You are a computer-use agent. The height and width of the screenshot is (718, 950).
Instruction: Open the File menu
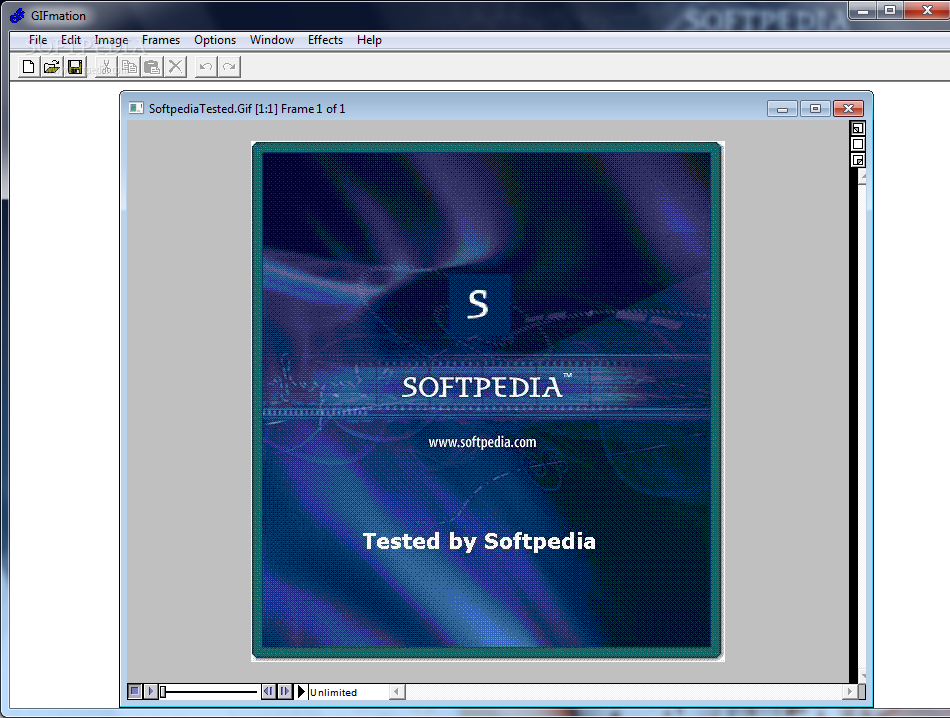(38, 40)
